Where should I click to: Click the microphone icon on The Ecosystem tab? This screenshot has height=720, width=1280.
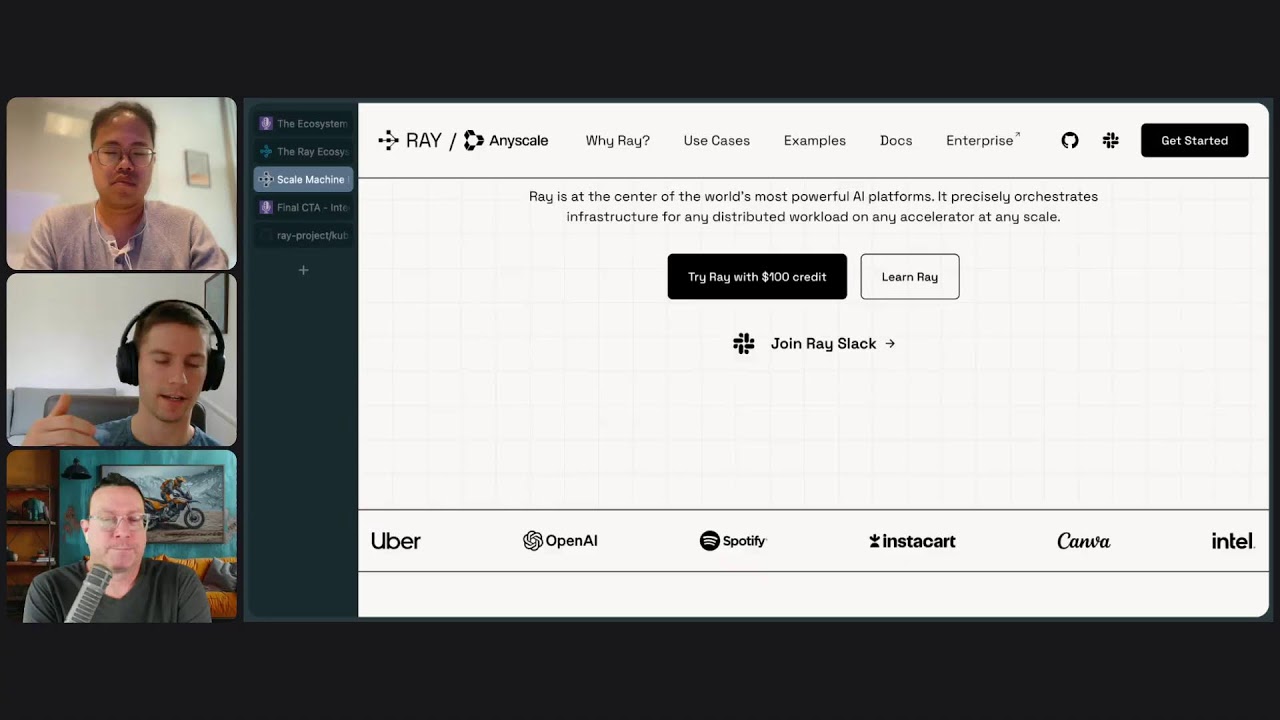click(266, 124)
